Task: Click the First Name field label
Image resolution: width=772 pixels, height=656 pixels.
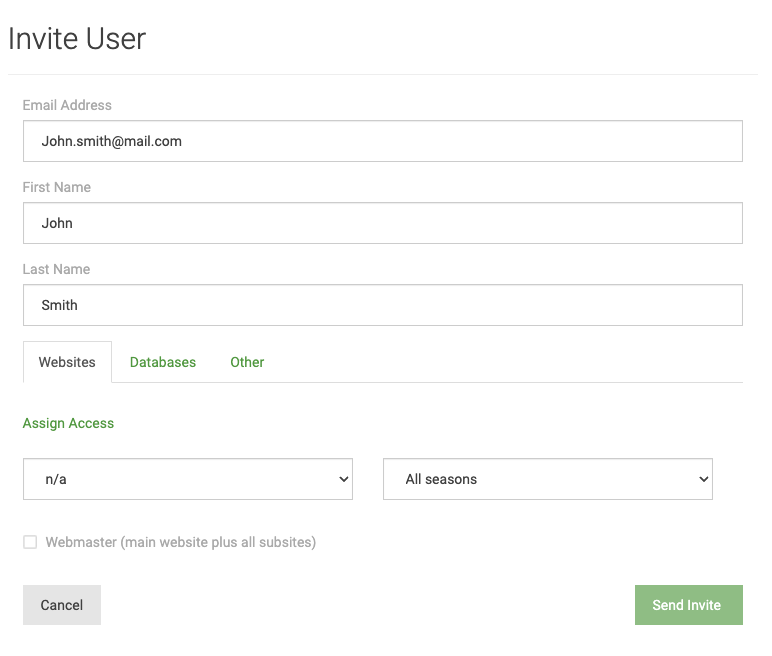Action: click(x=57, y=187)
